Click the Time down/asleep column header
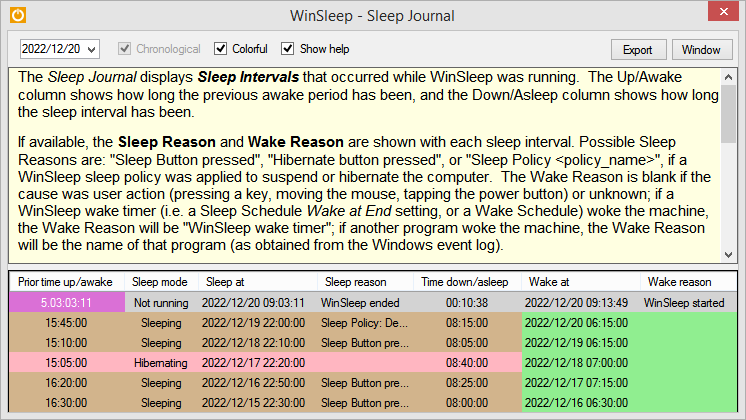 point(467,282)
